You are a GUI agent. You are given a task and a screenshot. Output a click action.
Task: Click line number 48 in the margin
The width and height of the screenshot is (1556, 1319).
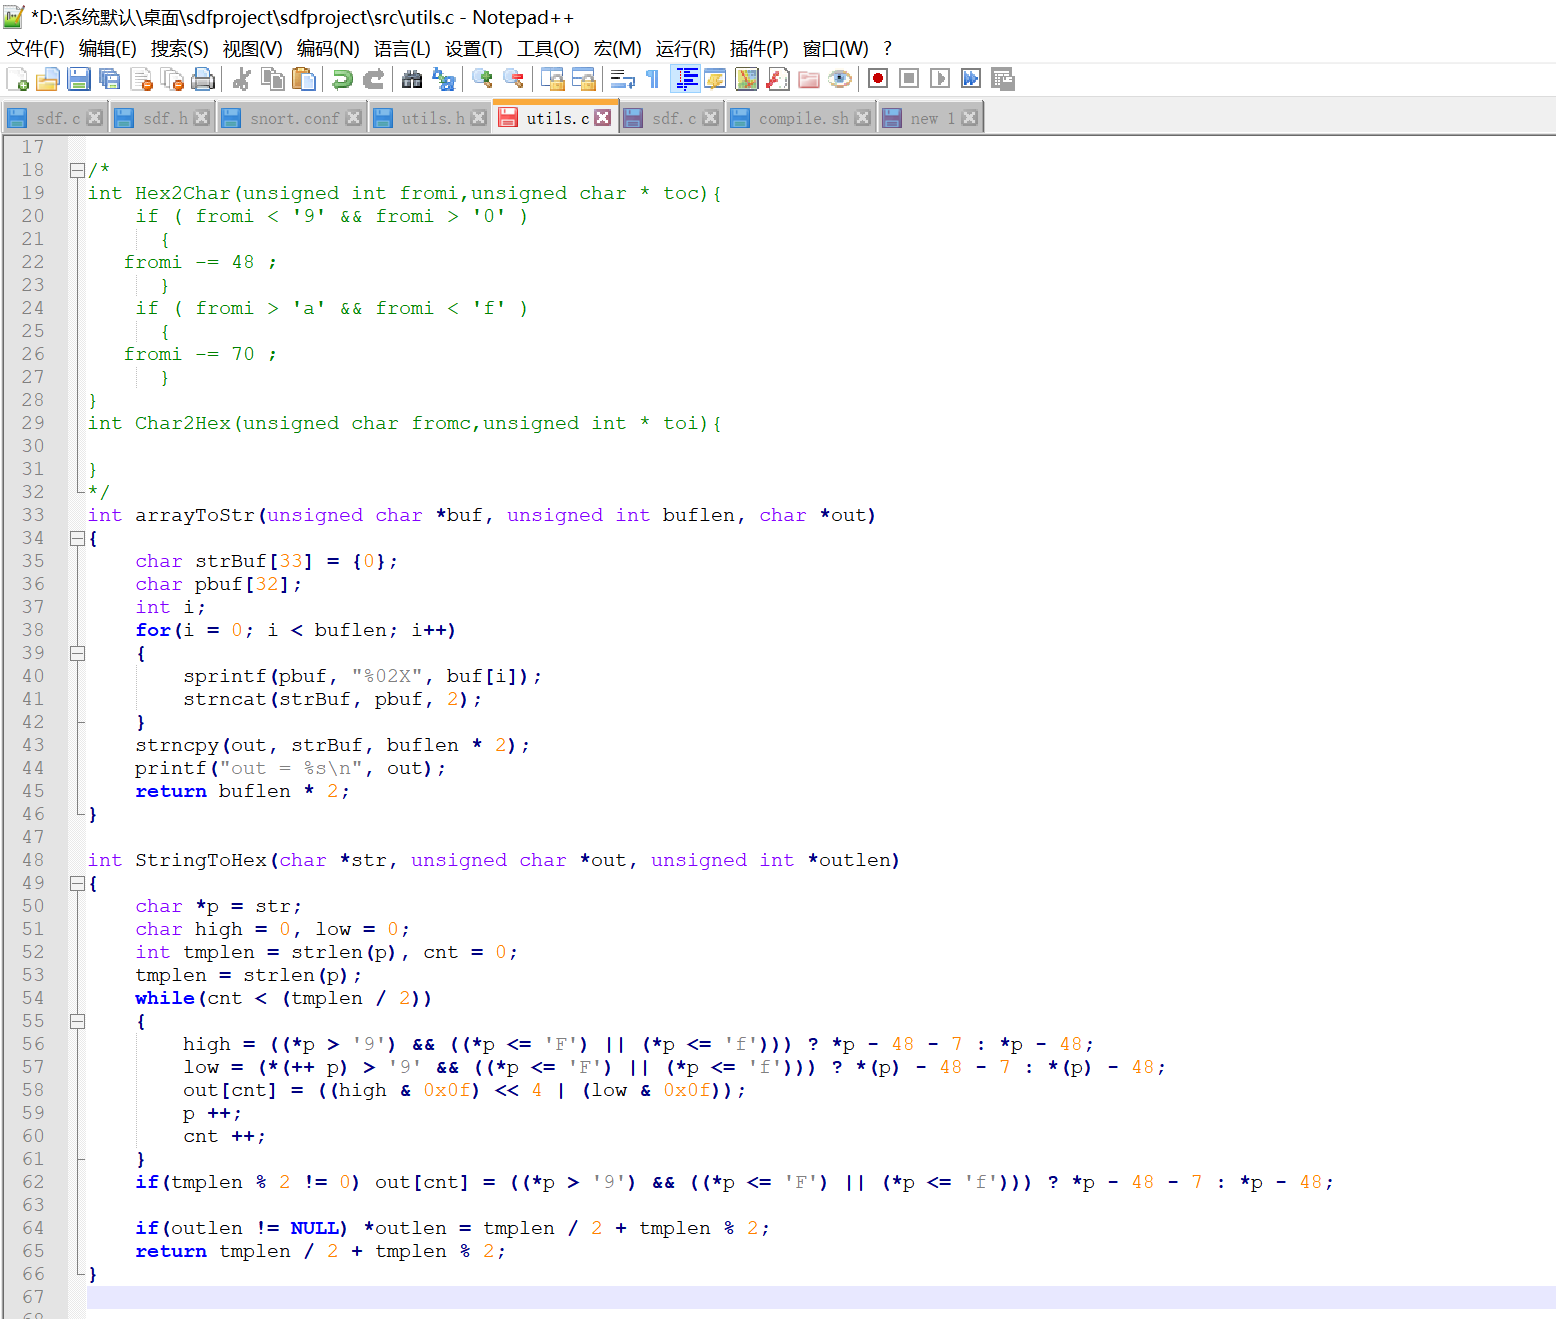33,860
